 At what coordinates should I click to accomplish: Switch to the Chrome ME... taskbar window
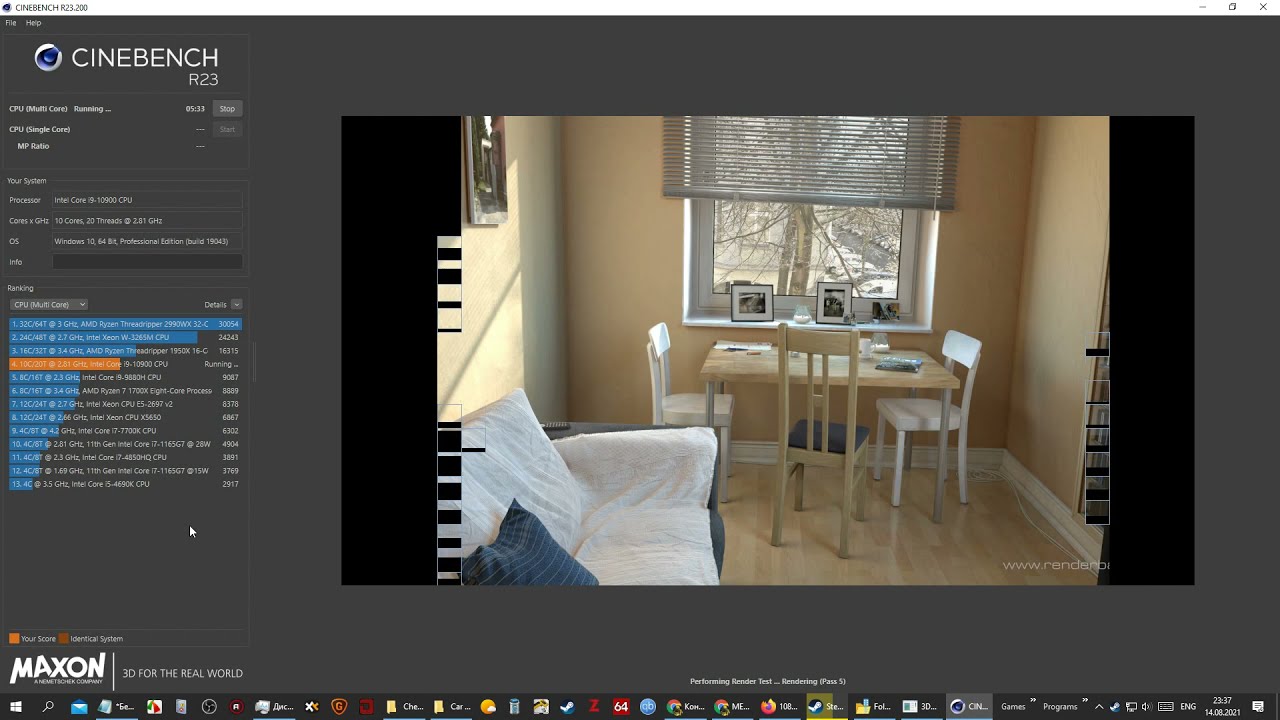pos(733,707)
